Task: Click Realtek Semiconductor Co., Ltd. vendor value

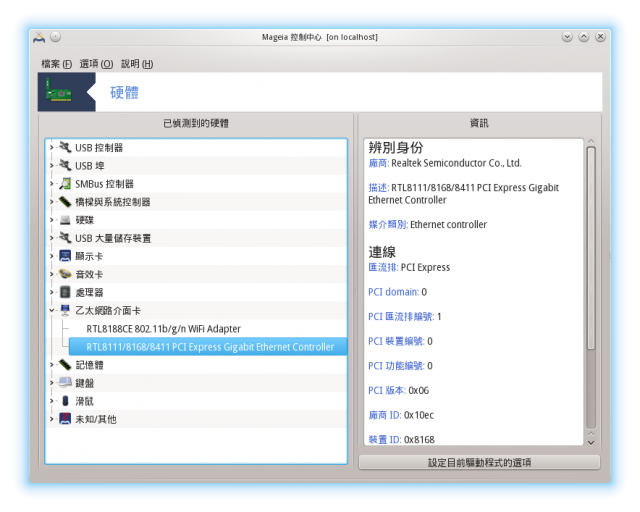Action: [x=456, y=163]
